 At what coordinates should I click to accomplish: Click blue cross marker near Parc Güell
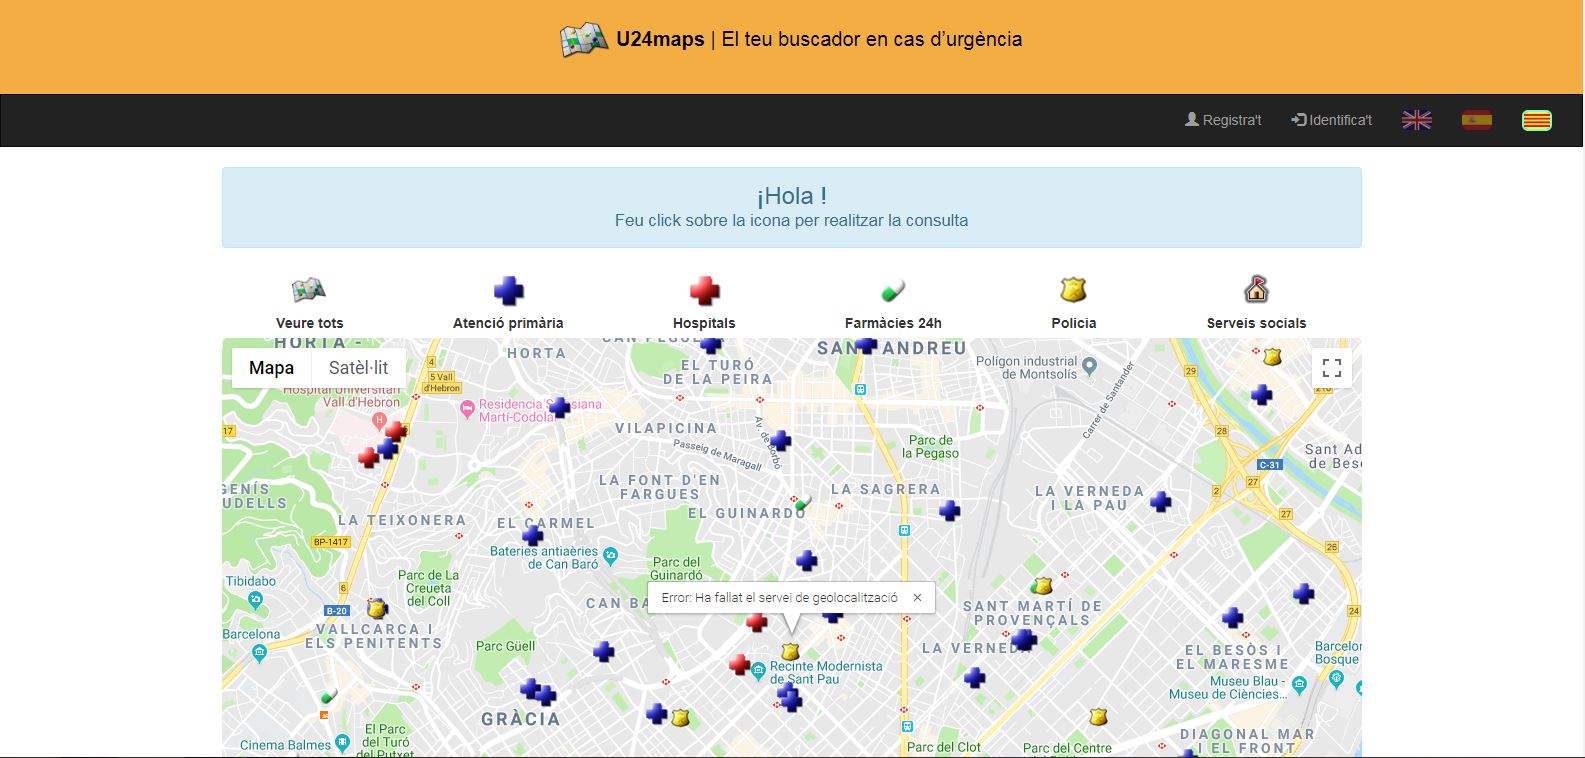coord(603,652)
